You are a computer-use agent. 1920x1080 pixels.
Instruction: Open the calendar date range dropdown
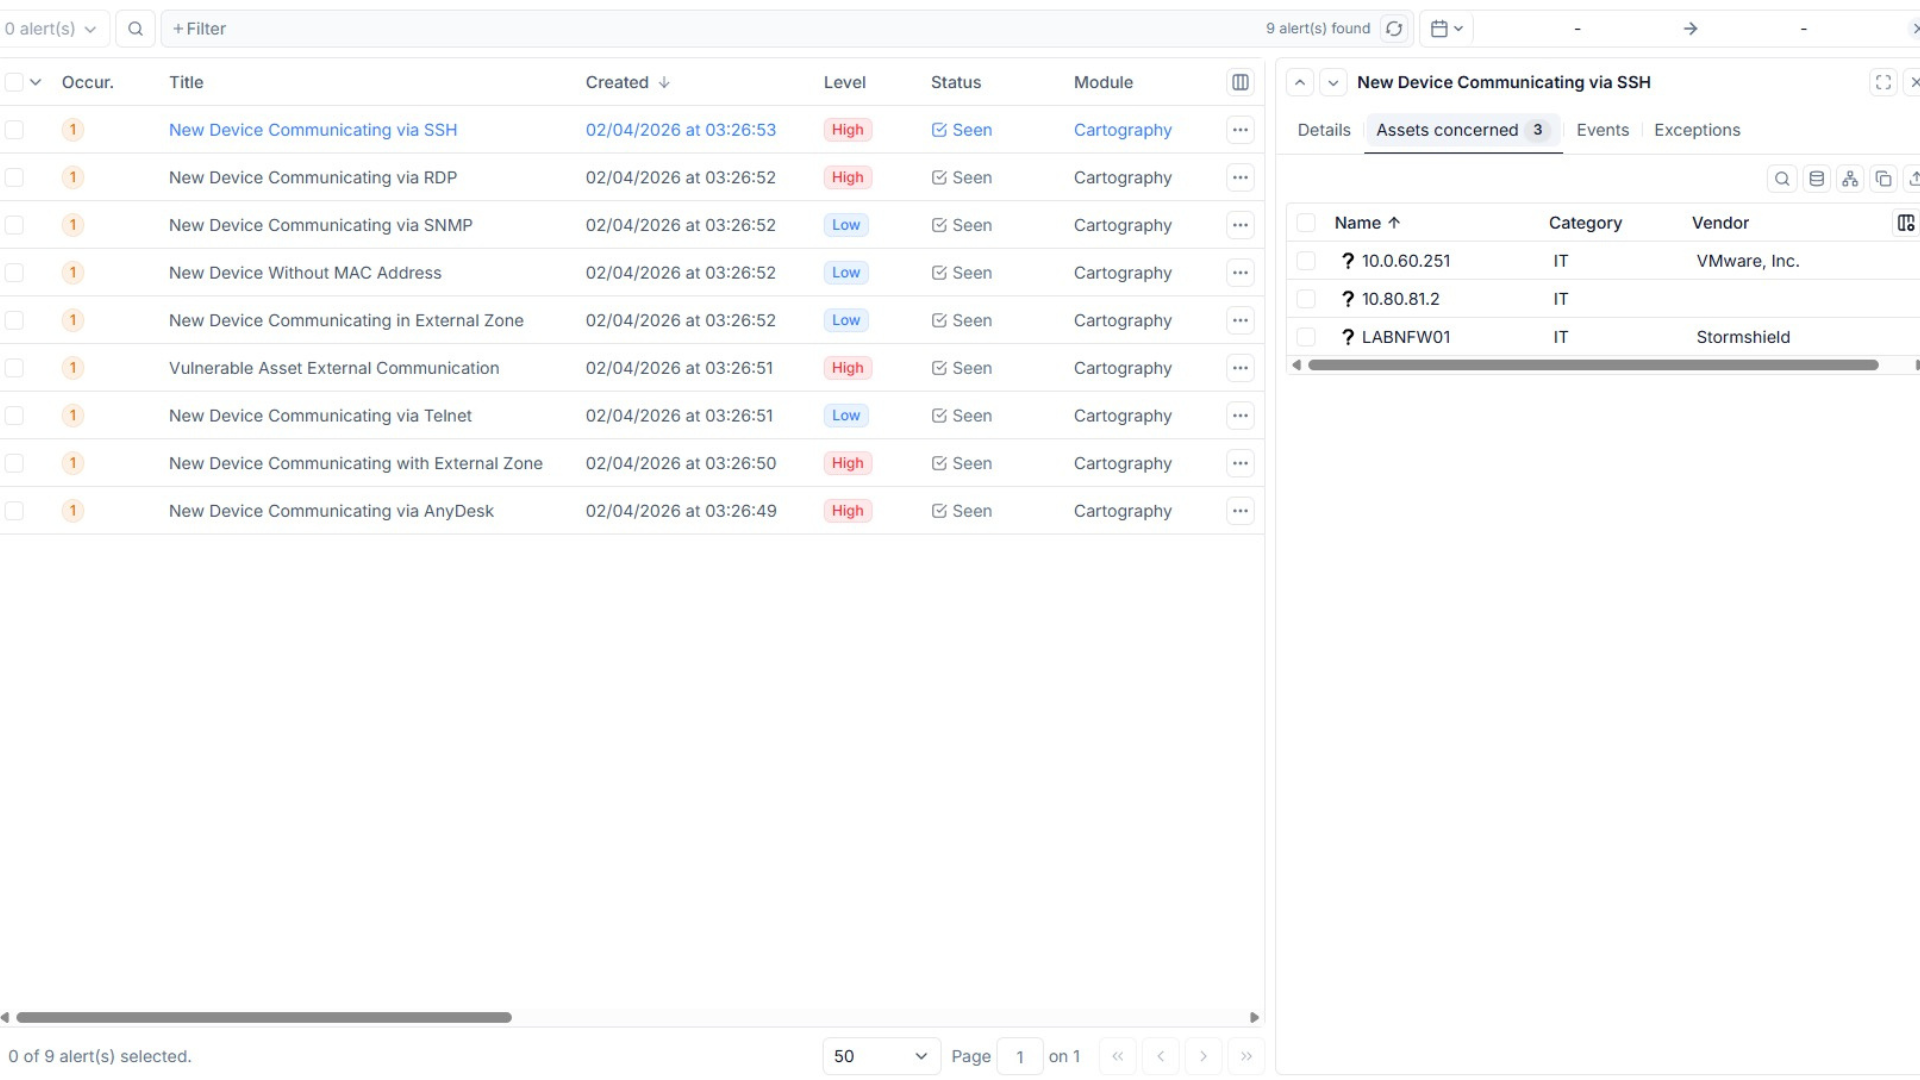click(1445, 28)
